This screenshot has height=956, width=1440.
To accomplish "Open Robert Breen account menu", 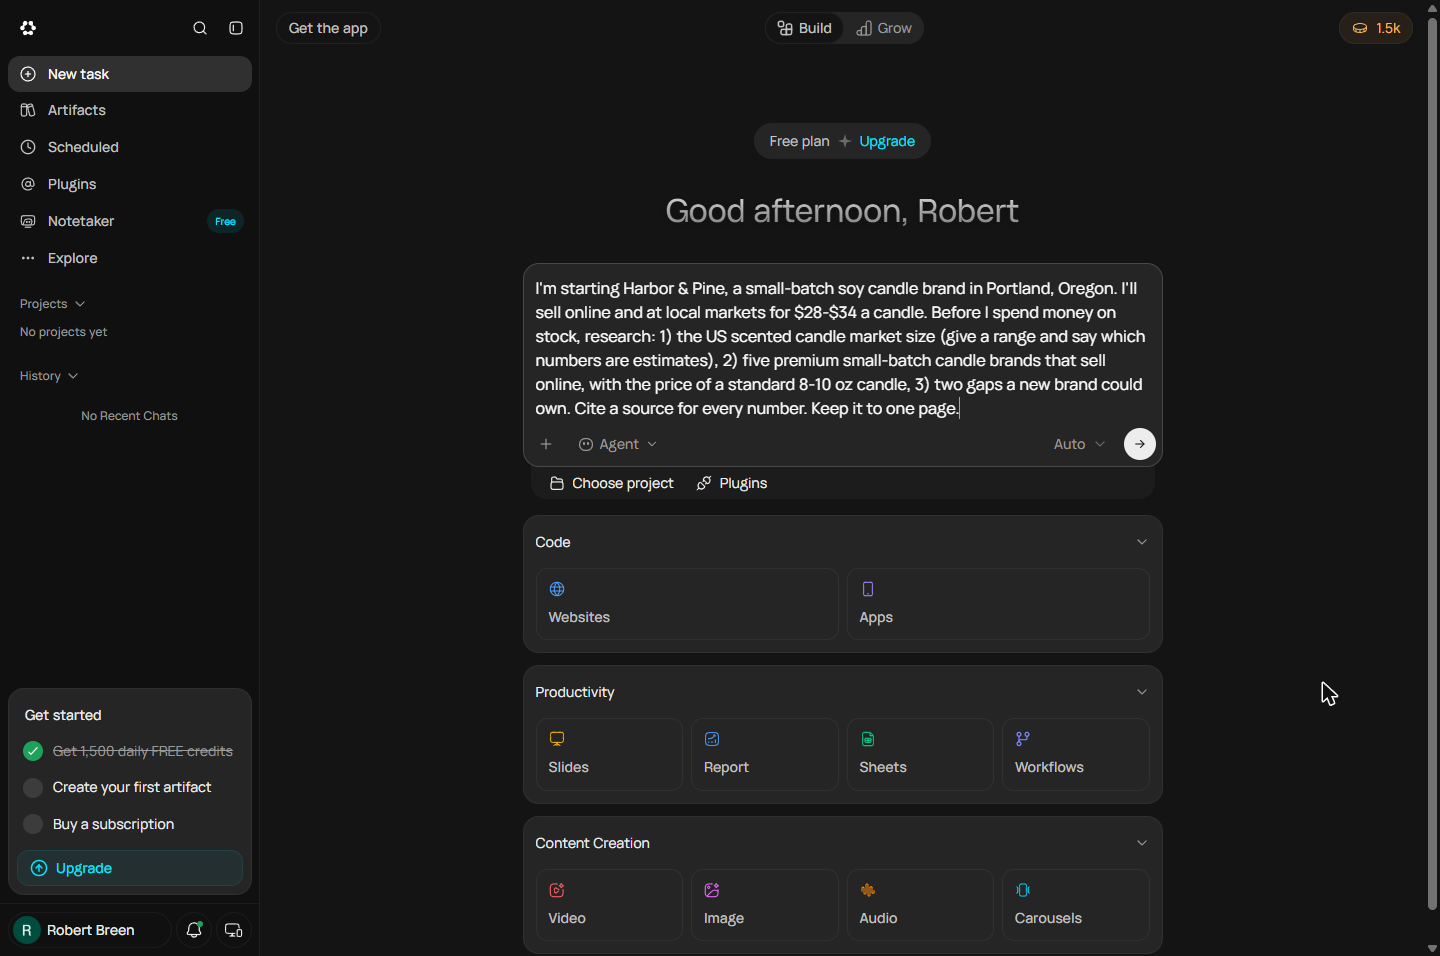I will click(90, 930).
